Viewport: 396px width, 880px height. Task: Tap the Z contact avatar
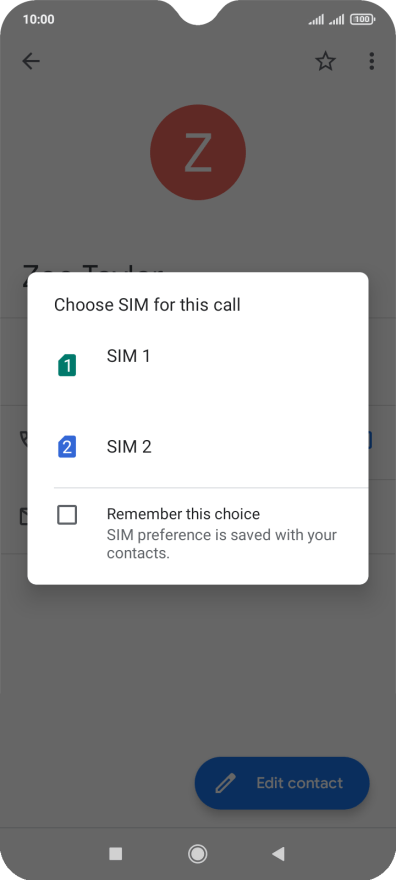point(198,152)
